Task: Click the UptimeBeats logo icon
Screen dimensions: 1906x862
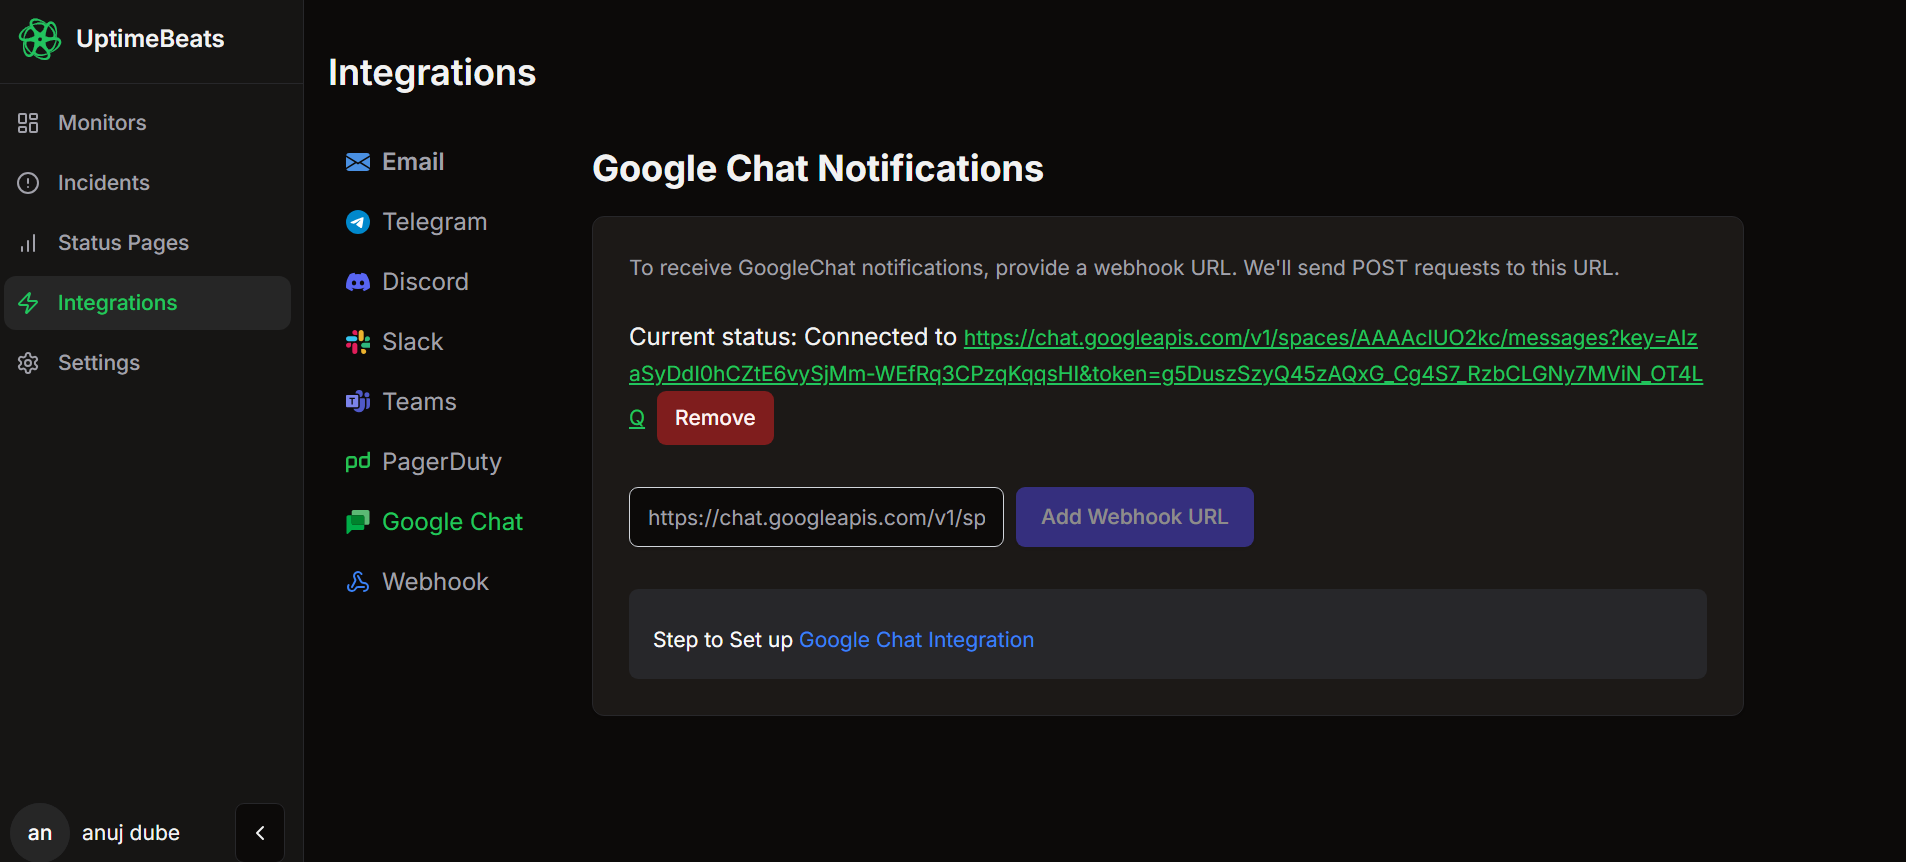Action: 40,39
